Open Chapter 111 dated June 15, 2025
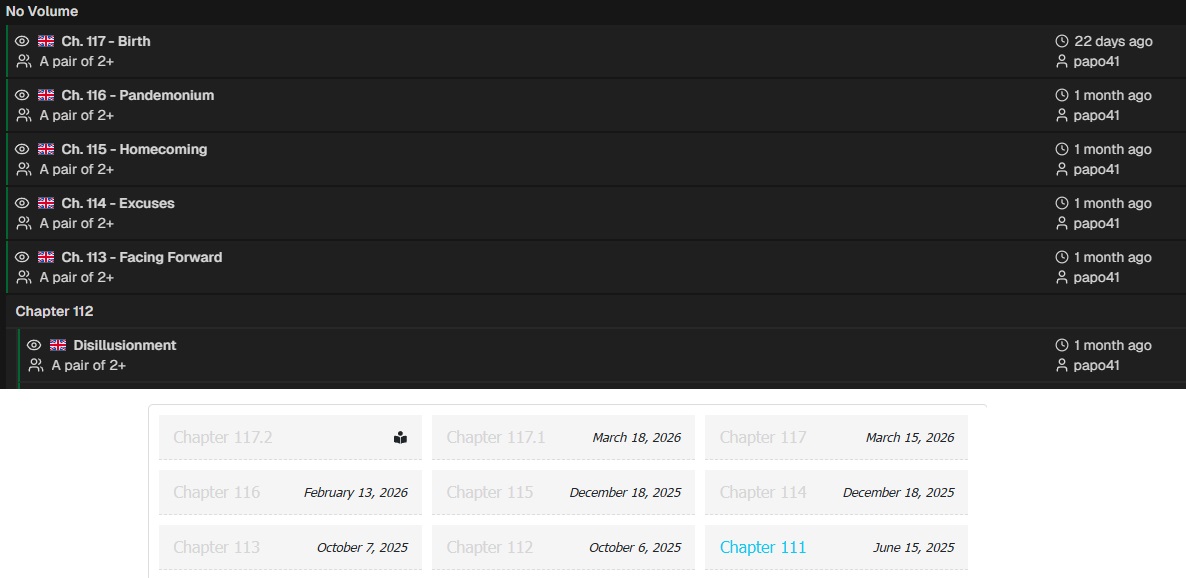This screenshot has width=1186, height=578. pyautogui.click(x=762, y=548)
